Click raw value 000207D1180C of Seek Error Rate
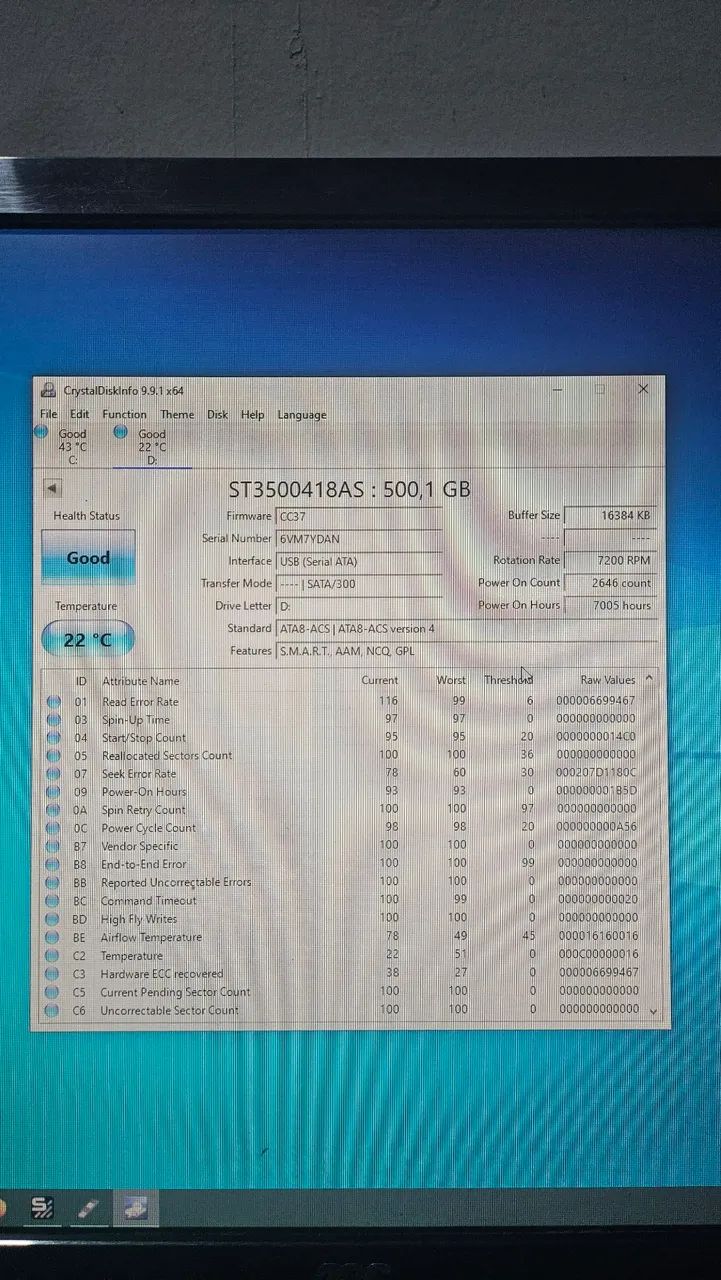Viewport: 721px width, 1280px height. pos(596,773)
